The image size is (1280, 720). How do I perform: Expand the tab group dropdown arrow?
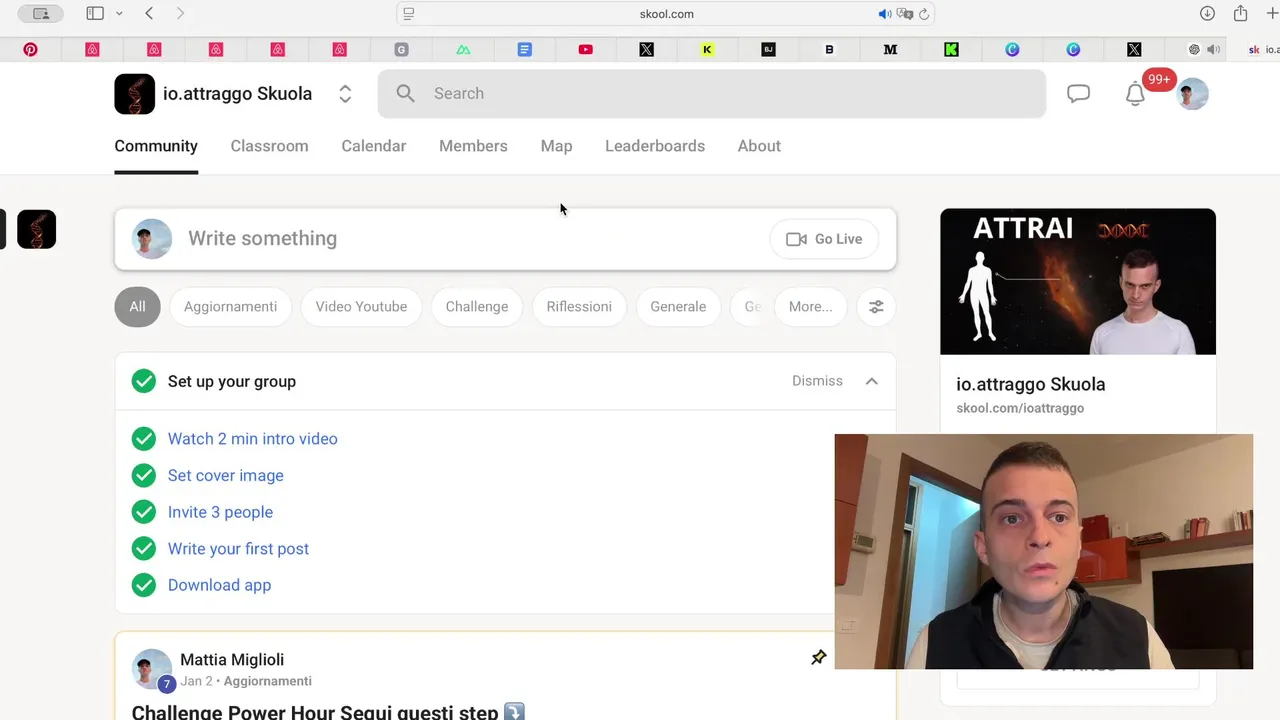click(x=119, y=13)
